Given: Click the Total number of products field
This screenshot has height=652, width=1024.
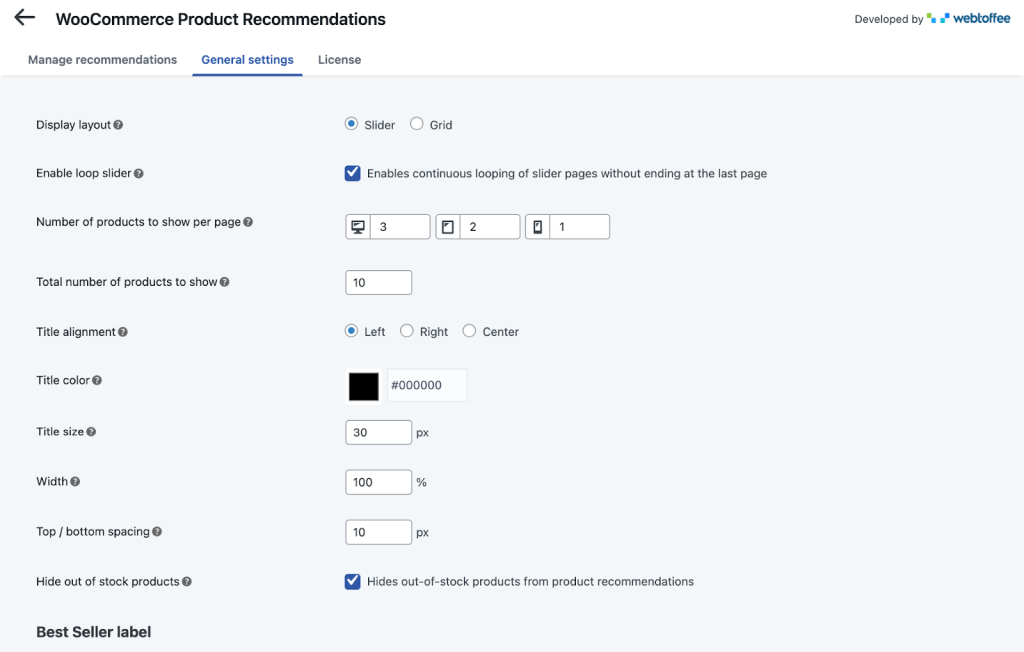Looking at the screenshot, I should (x=379, y=282).
